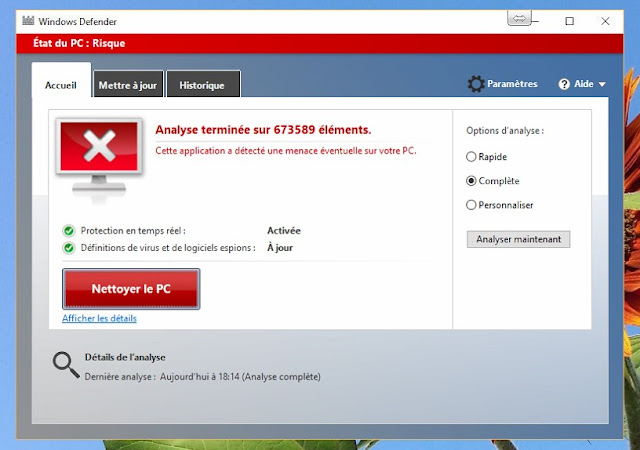Click the green check beside Définitions de virus

coord(69,248)
